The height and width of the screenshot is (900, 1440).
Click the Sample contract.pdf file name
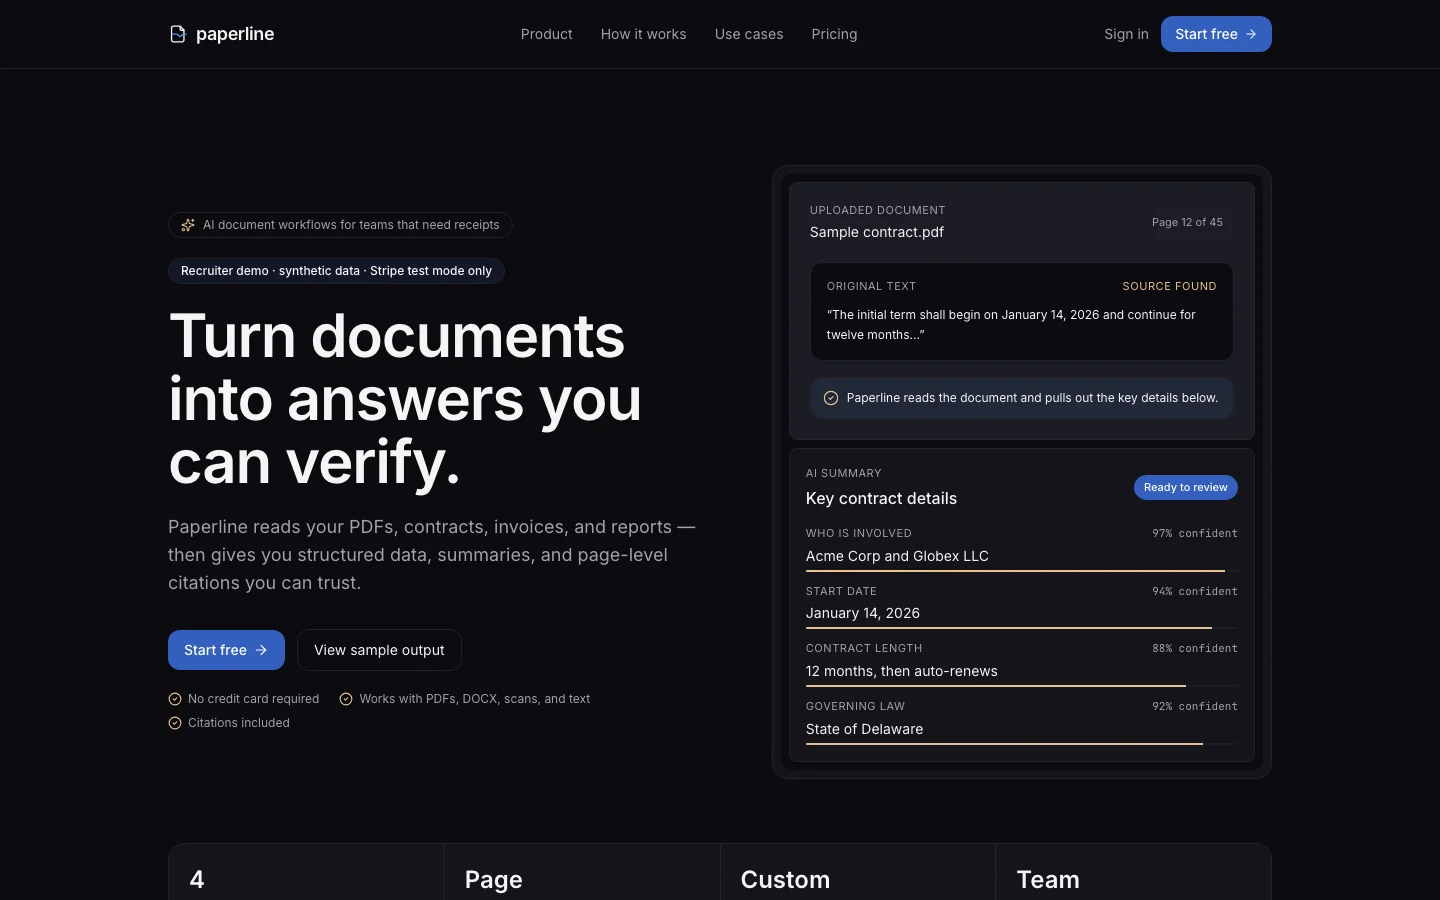(x=877, y=232)
